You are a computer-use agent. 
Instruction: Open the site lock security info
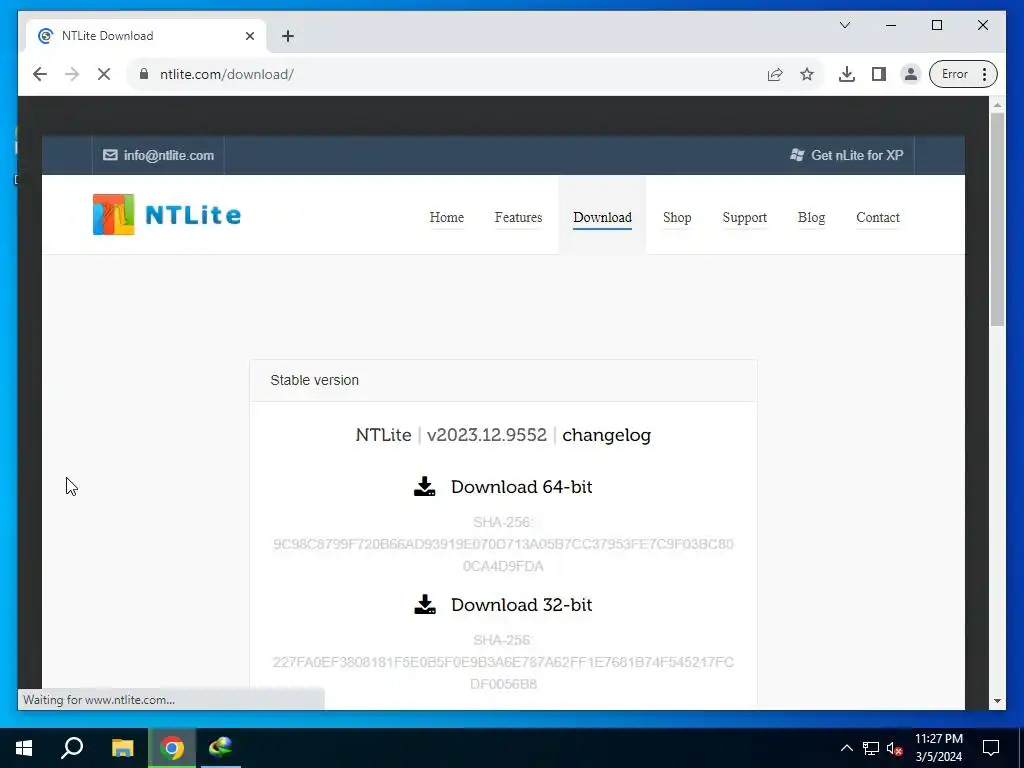(144, 74)
